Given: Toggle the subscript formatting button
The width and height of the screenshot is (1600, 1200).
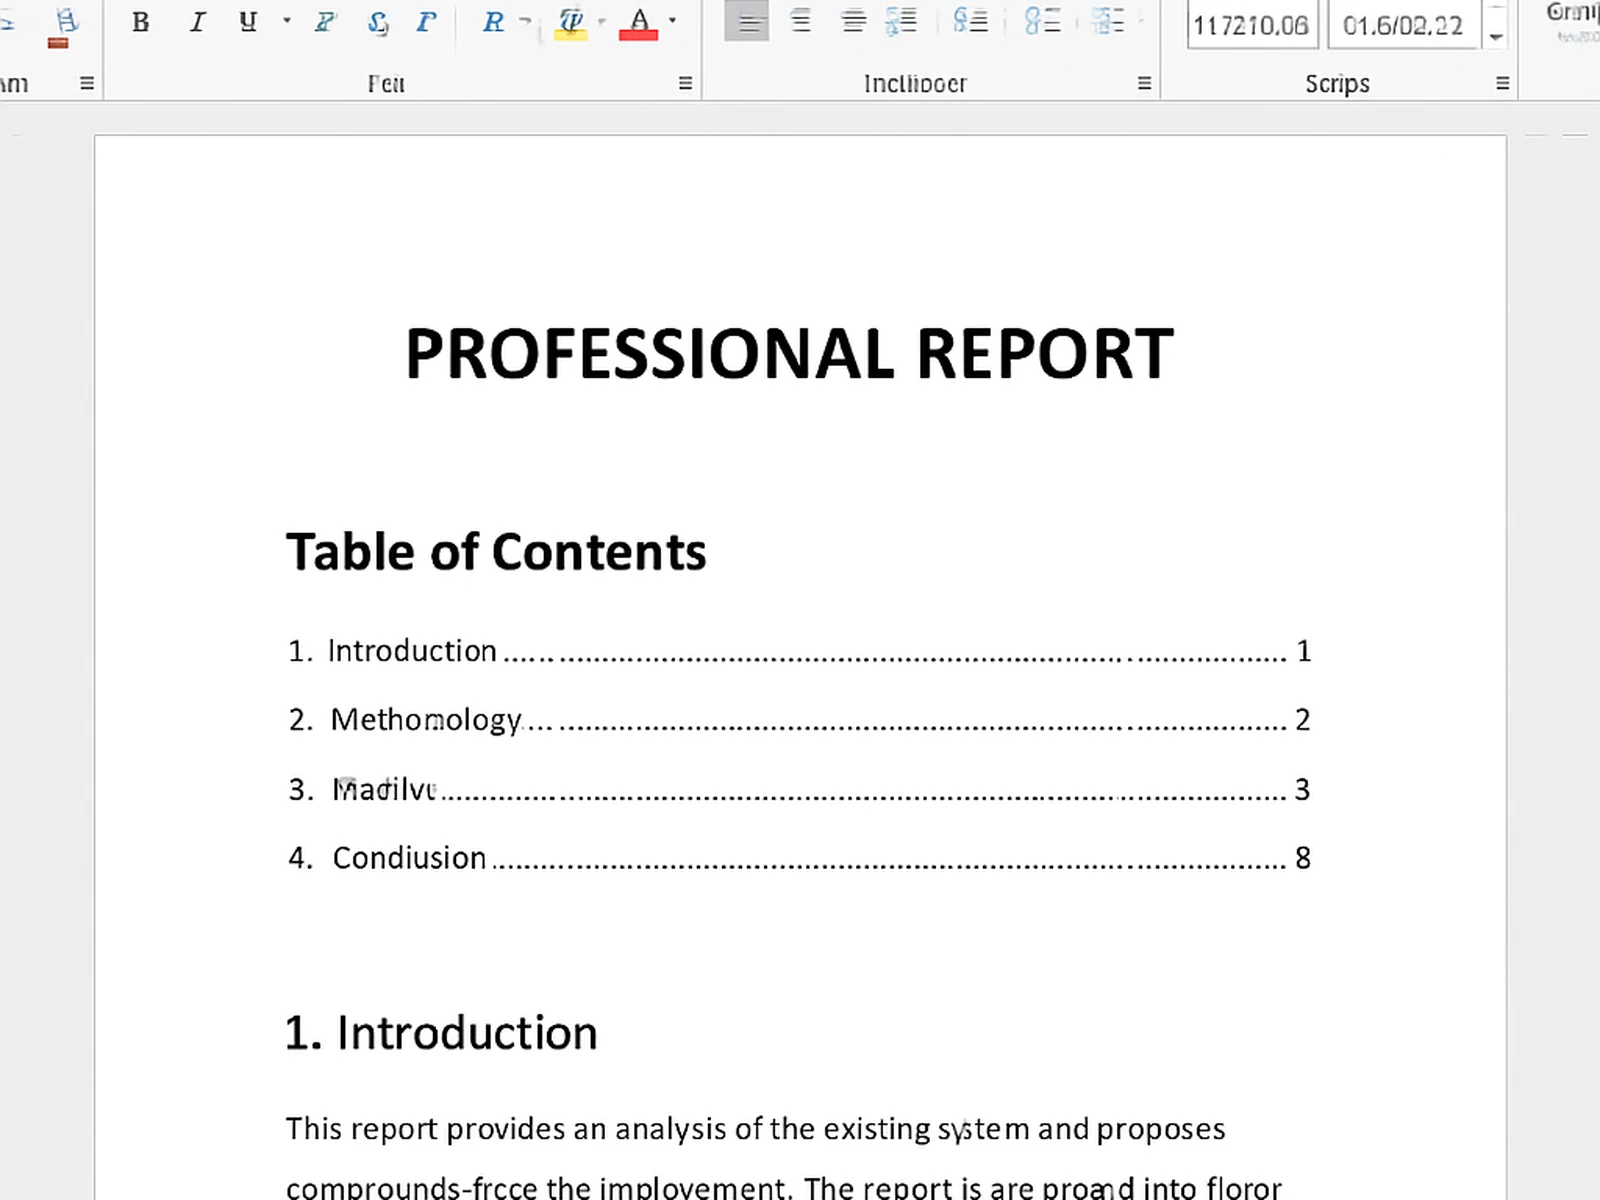Looking at the screenshot, I should click(378, 22).
